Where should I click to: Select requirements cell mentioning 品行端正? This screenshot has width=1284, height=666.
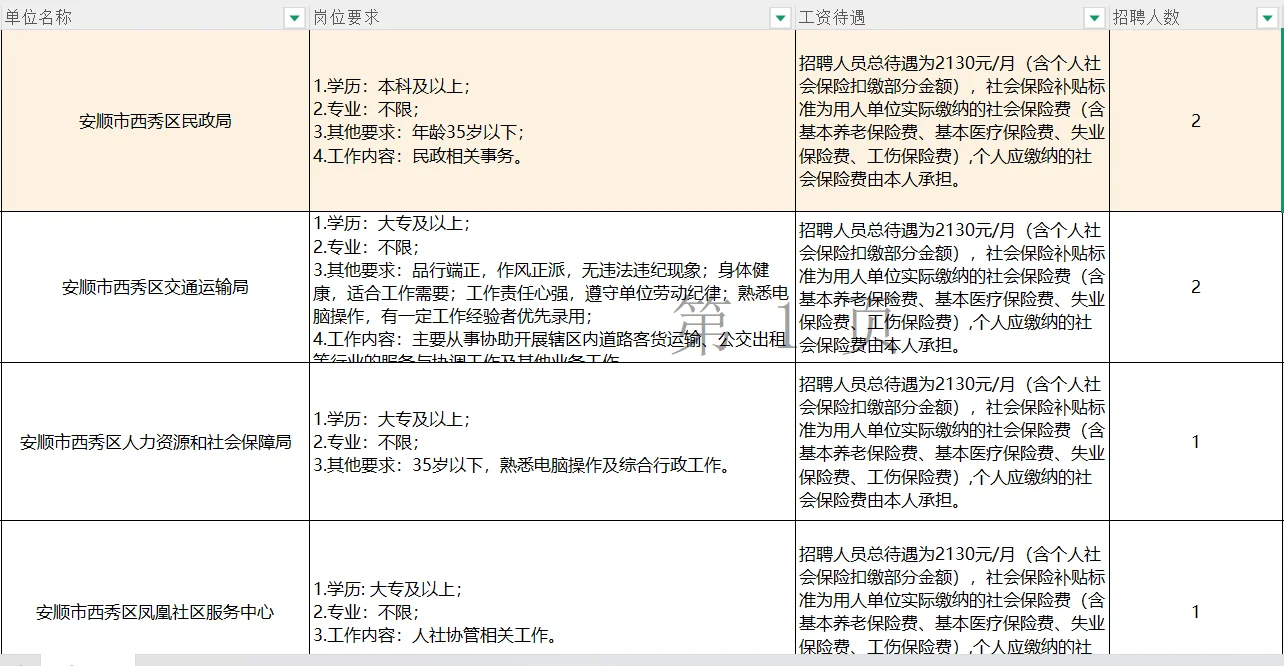552,287
